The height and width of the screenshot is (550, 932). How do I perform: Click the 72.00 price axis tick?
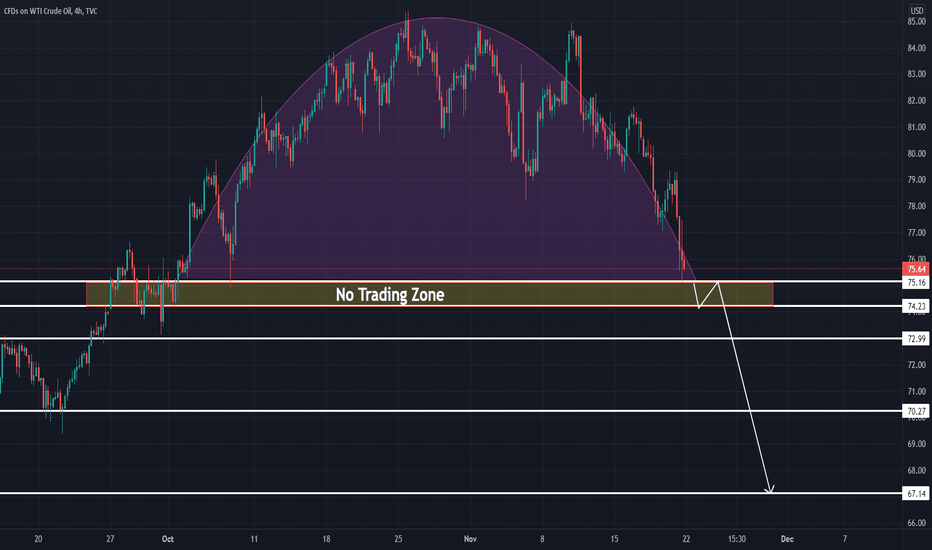(x=916, y=364)
